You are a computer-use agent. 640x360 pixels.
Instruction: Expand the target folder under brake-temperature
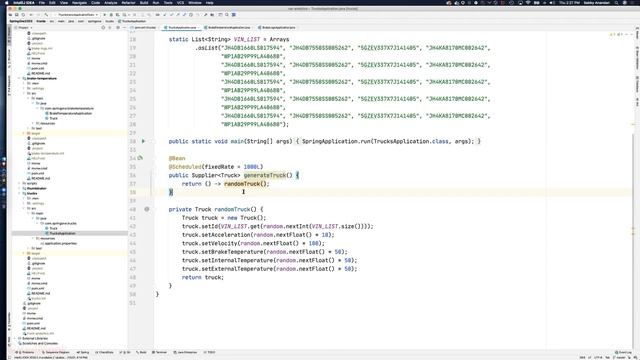(24, 133)
